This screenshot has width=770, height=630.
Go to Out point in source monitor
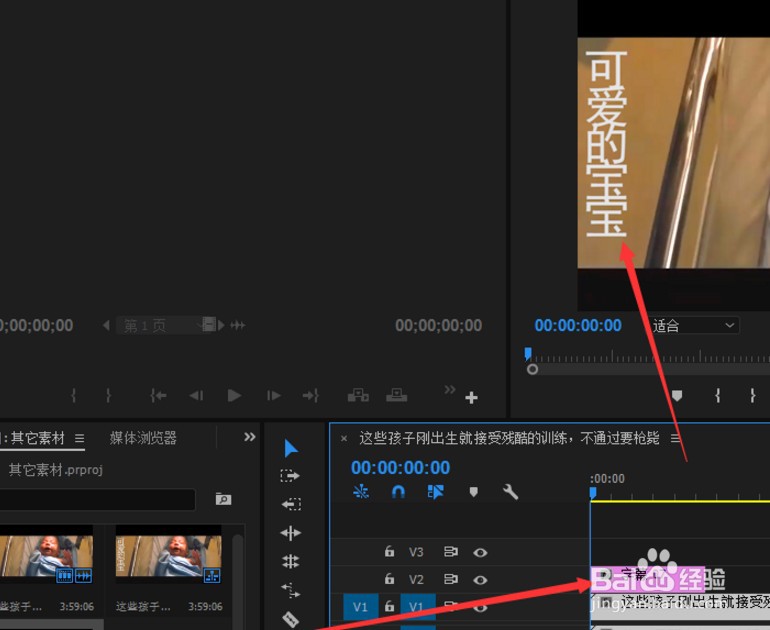[311, 395]
